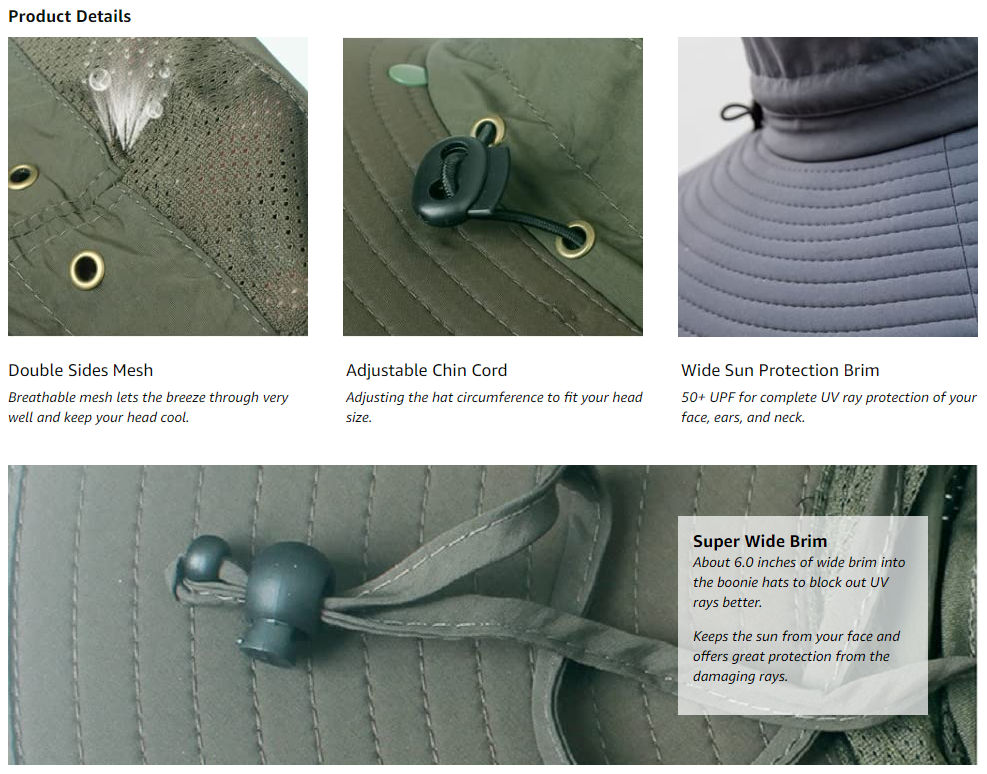Click the brass eyelet at bottom of mesh image
The image size is (987, 774).
pyautogui.click(x=87, y=270)
